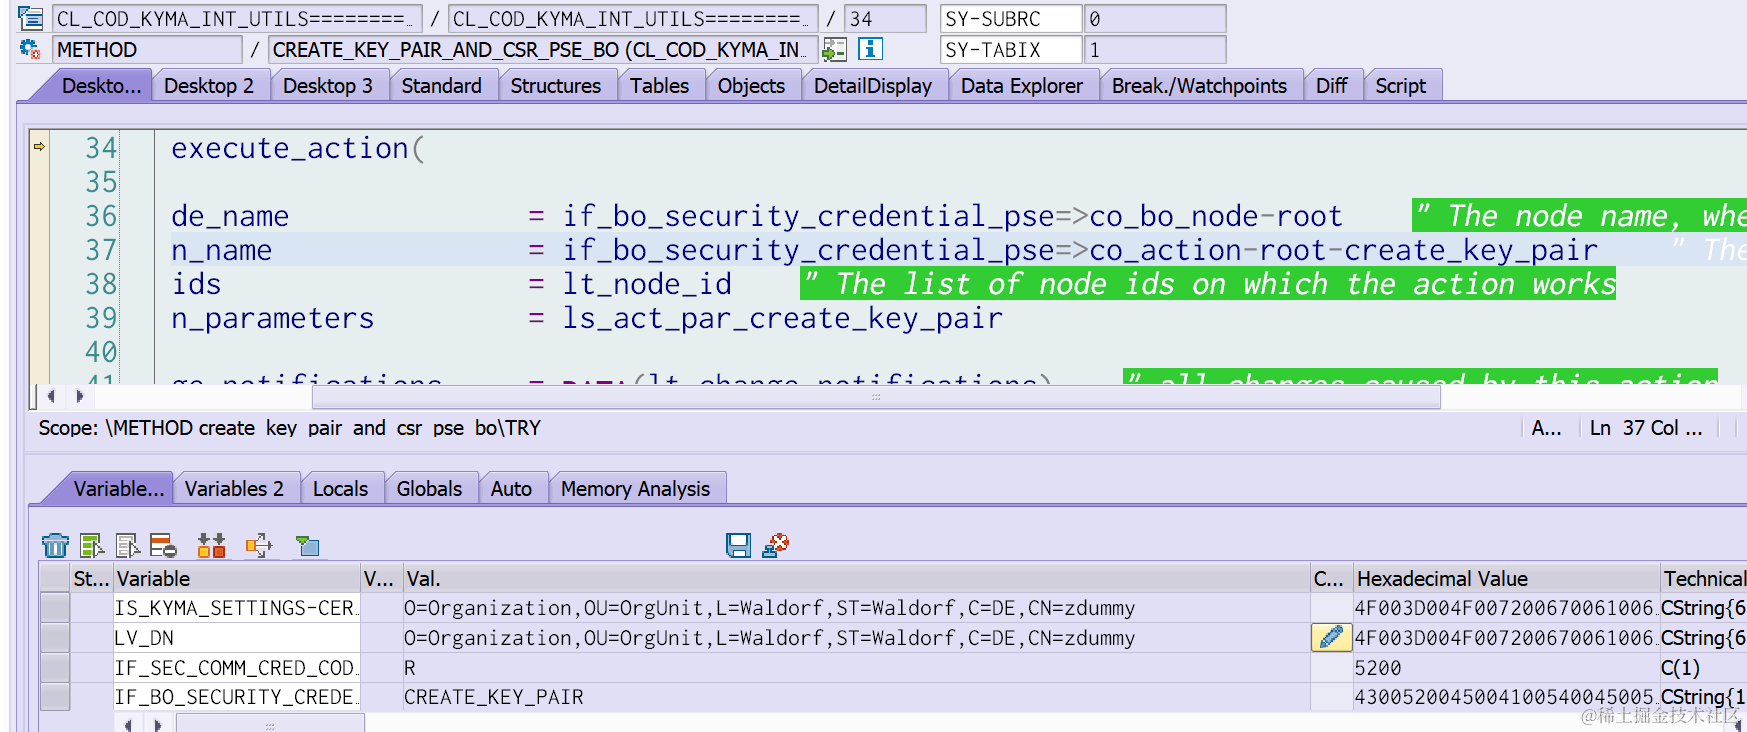1747x732 pixels.
Task: Click the icon with red cross next to save
Action: [775, 545]
